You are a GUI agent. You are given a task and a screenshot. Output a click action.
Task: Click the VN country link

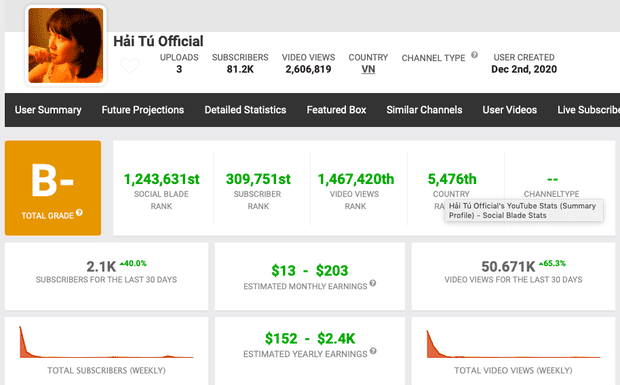tap(368, 69)
